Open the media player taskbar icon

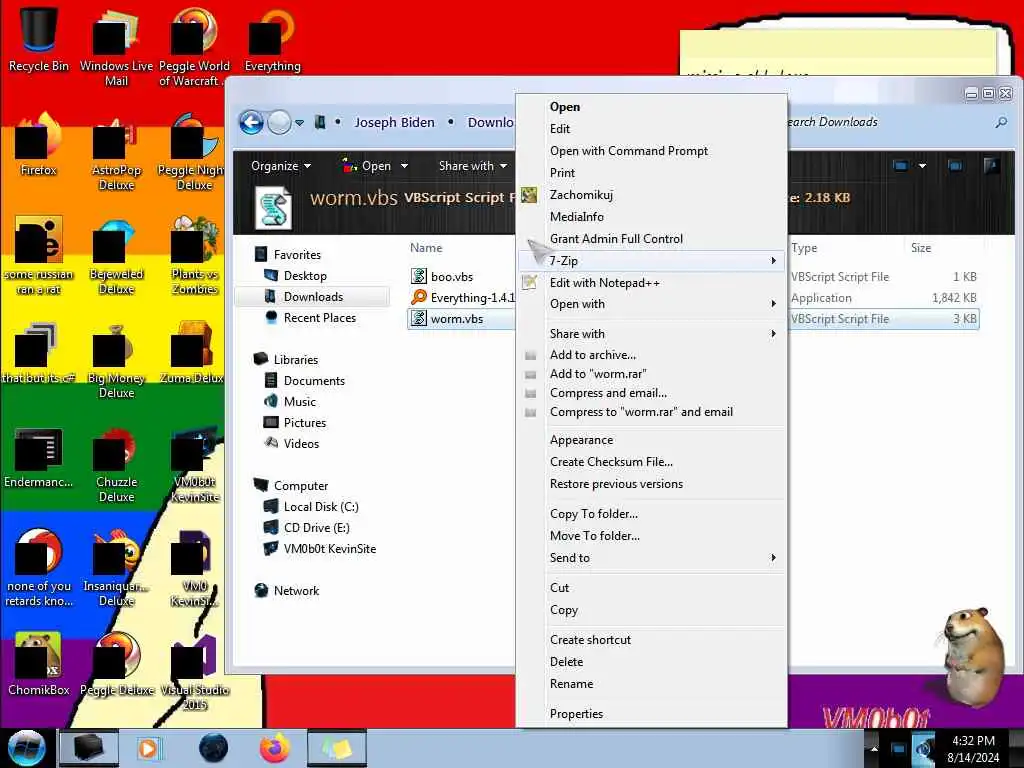tap(148, 748)
